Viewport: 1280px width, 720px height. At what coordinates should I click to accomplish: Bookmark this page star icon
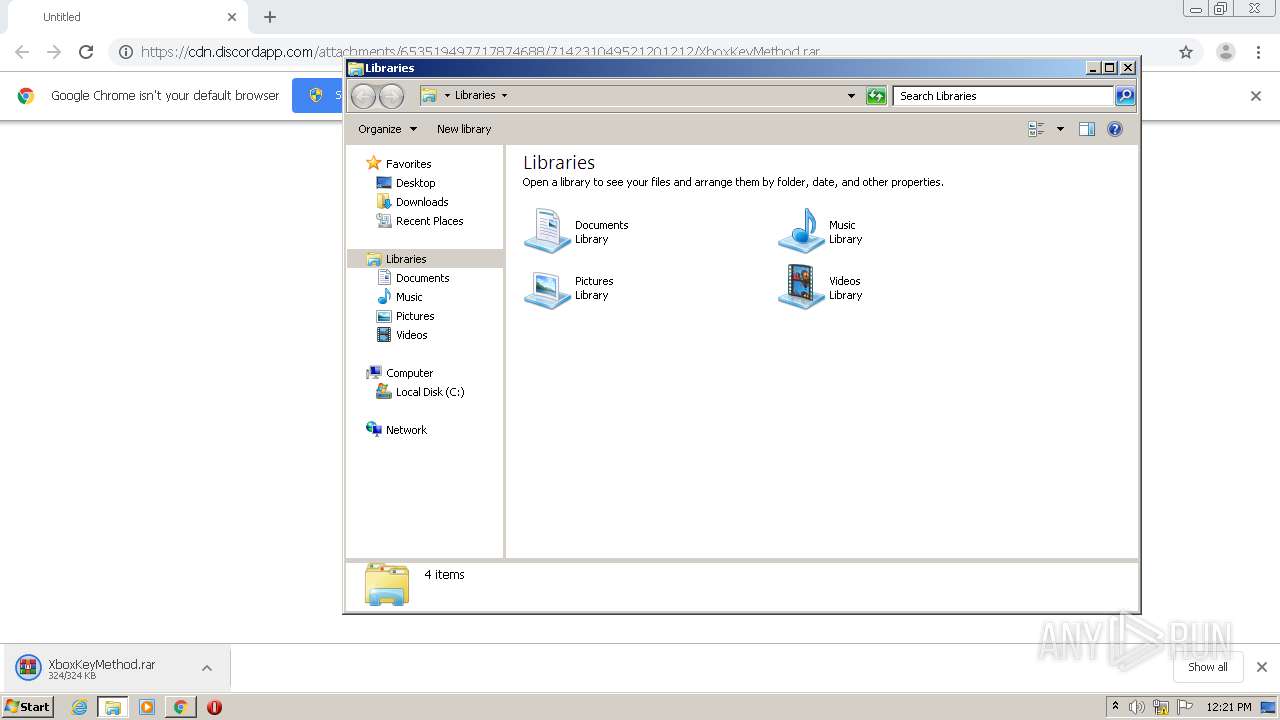[x=1186, y=52]
